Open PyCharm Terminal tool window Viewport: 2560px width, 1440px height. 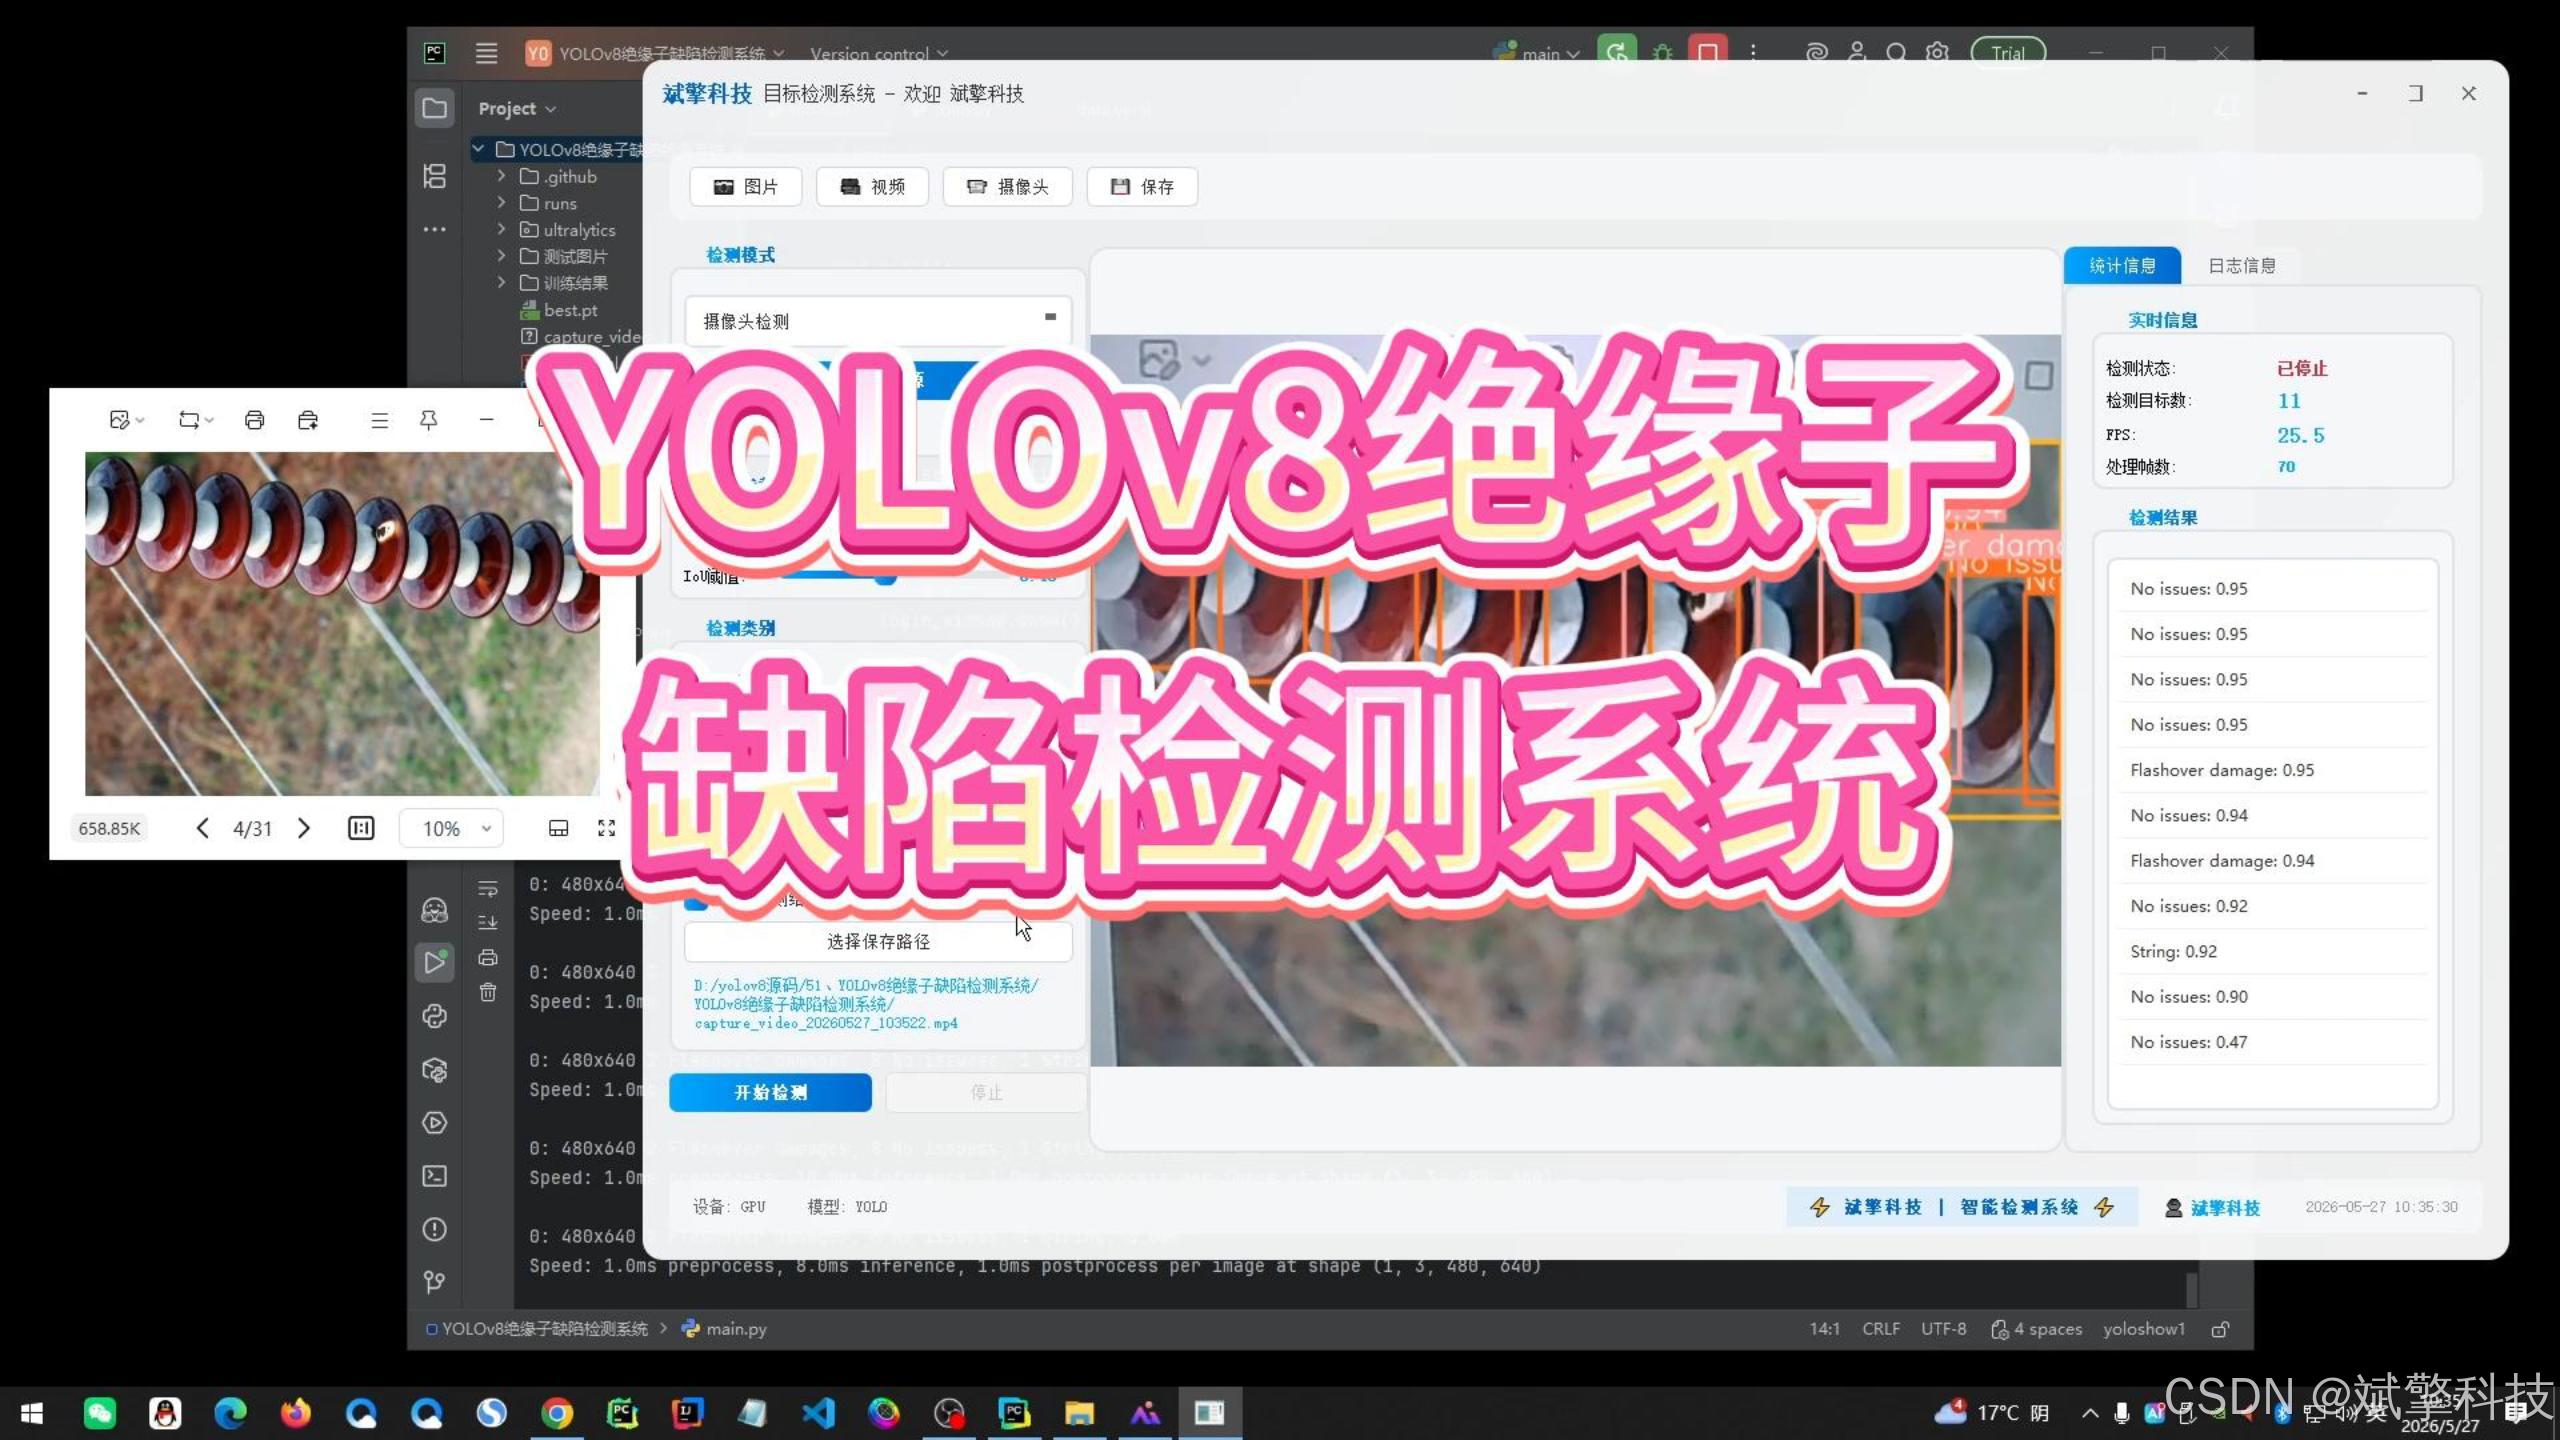pyautogui.click(x=435, y=1176)
